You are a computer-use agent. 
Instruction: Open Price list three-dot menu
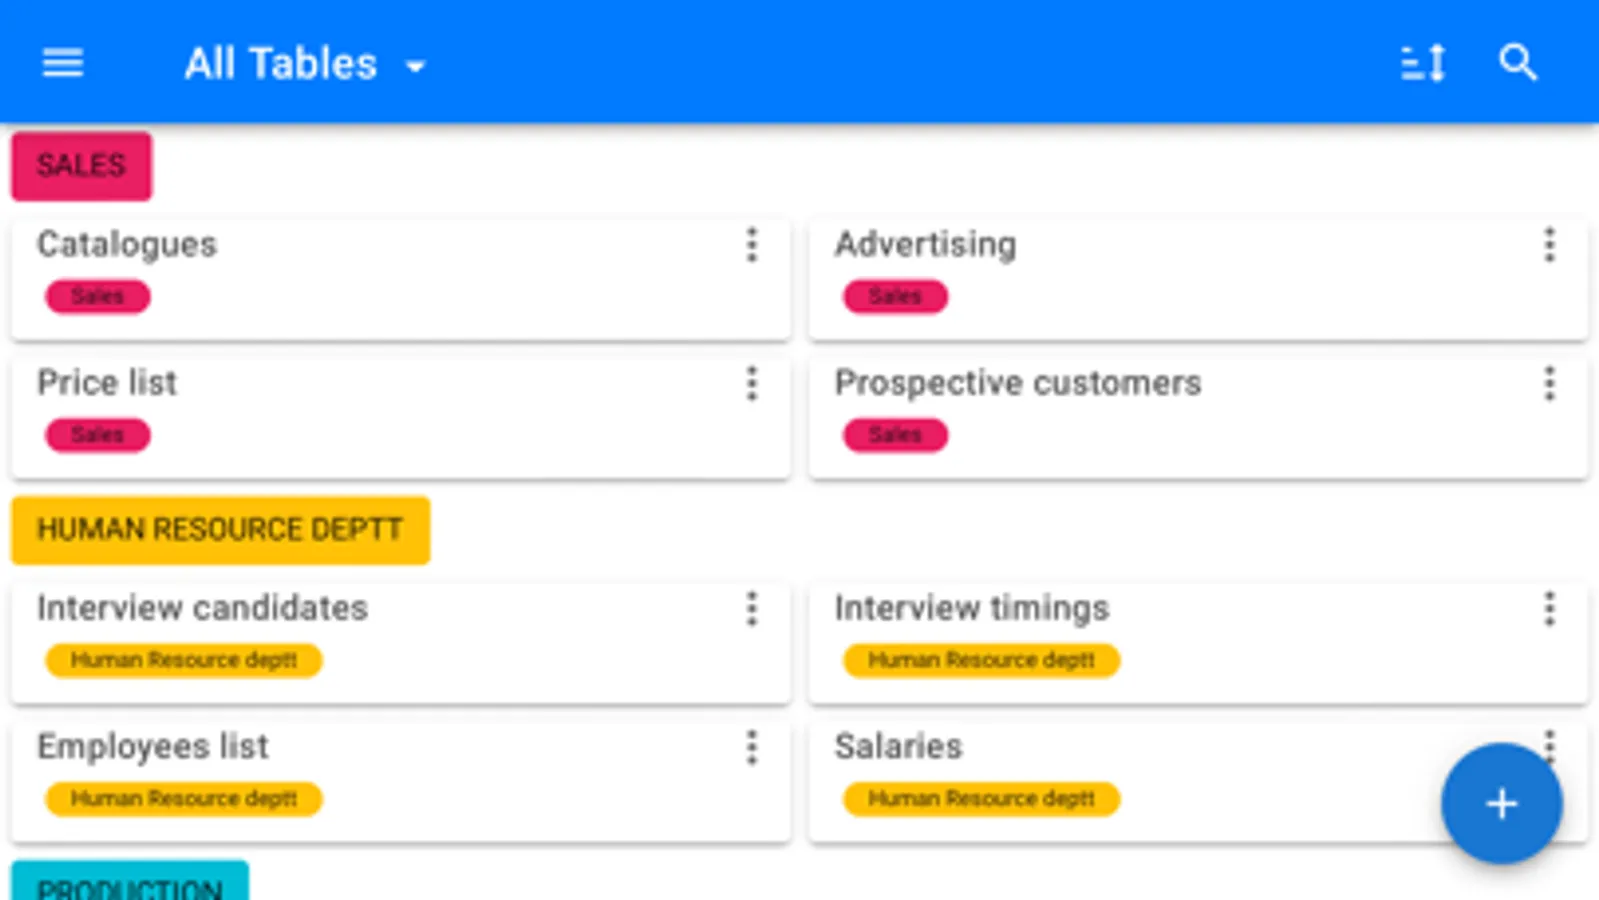[x=752, y=384]
